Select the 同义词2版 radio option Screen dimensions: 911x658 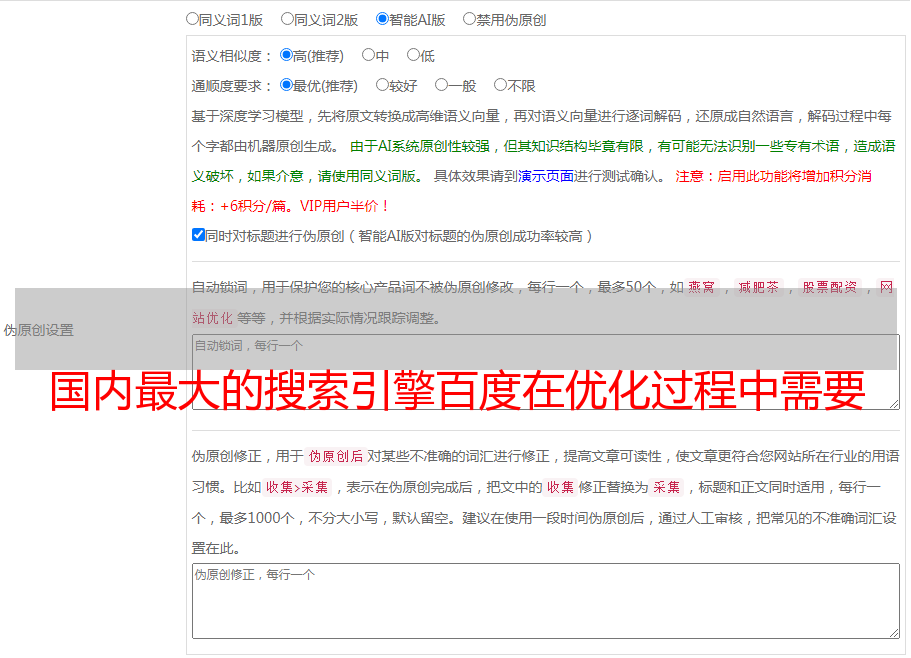pos(287,19)
